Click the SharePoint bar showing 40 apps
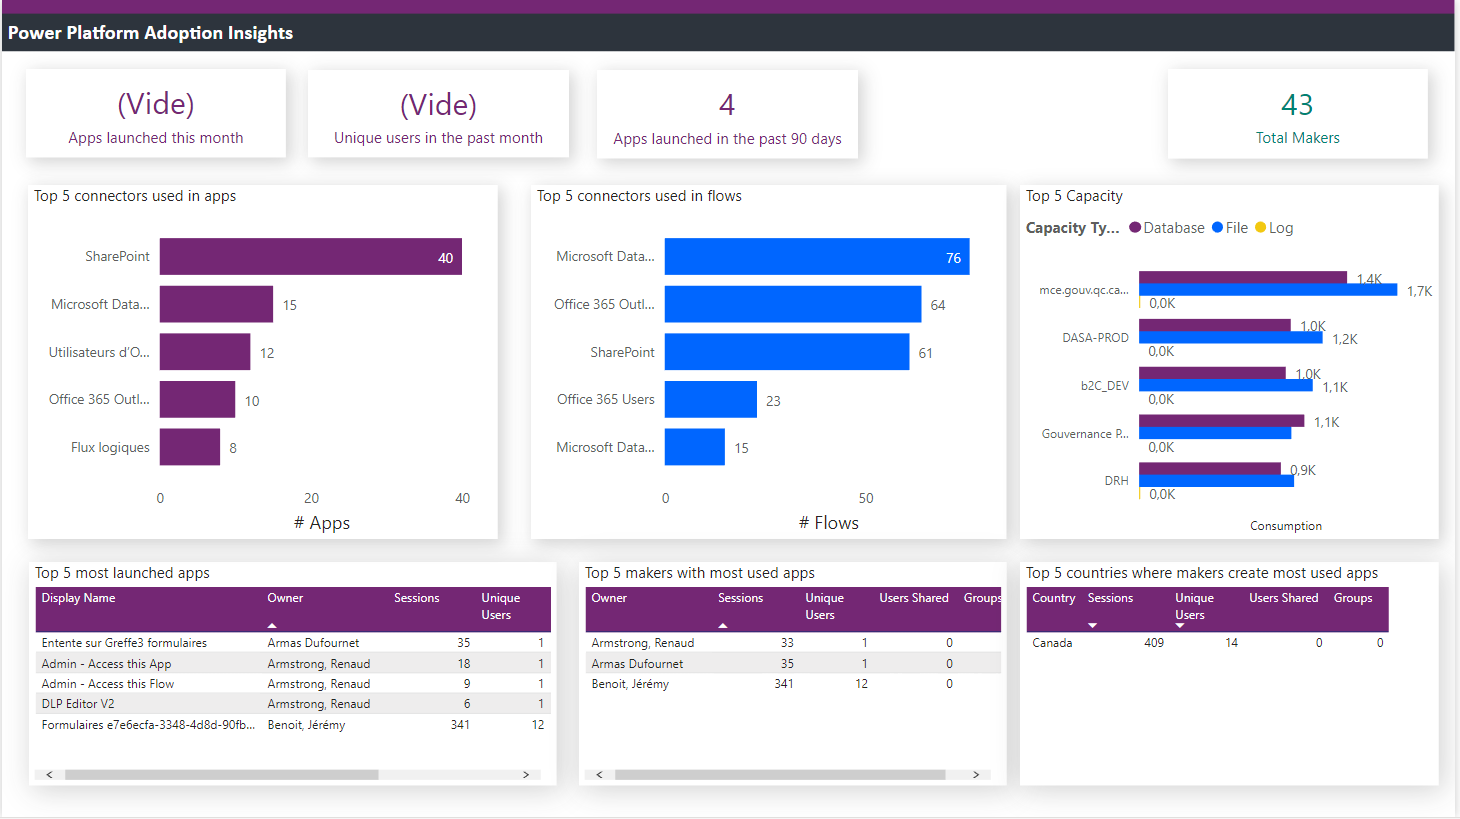Image resolution: width=1460 pixels, height=819 pixels. click(310, 257)
